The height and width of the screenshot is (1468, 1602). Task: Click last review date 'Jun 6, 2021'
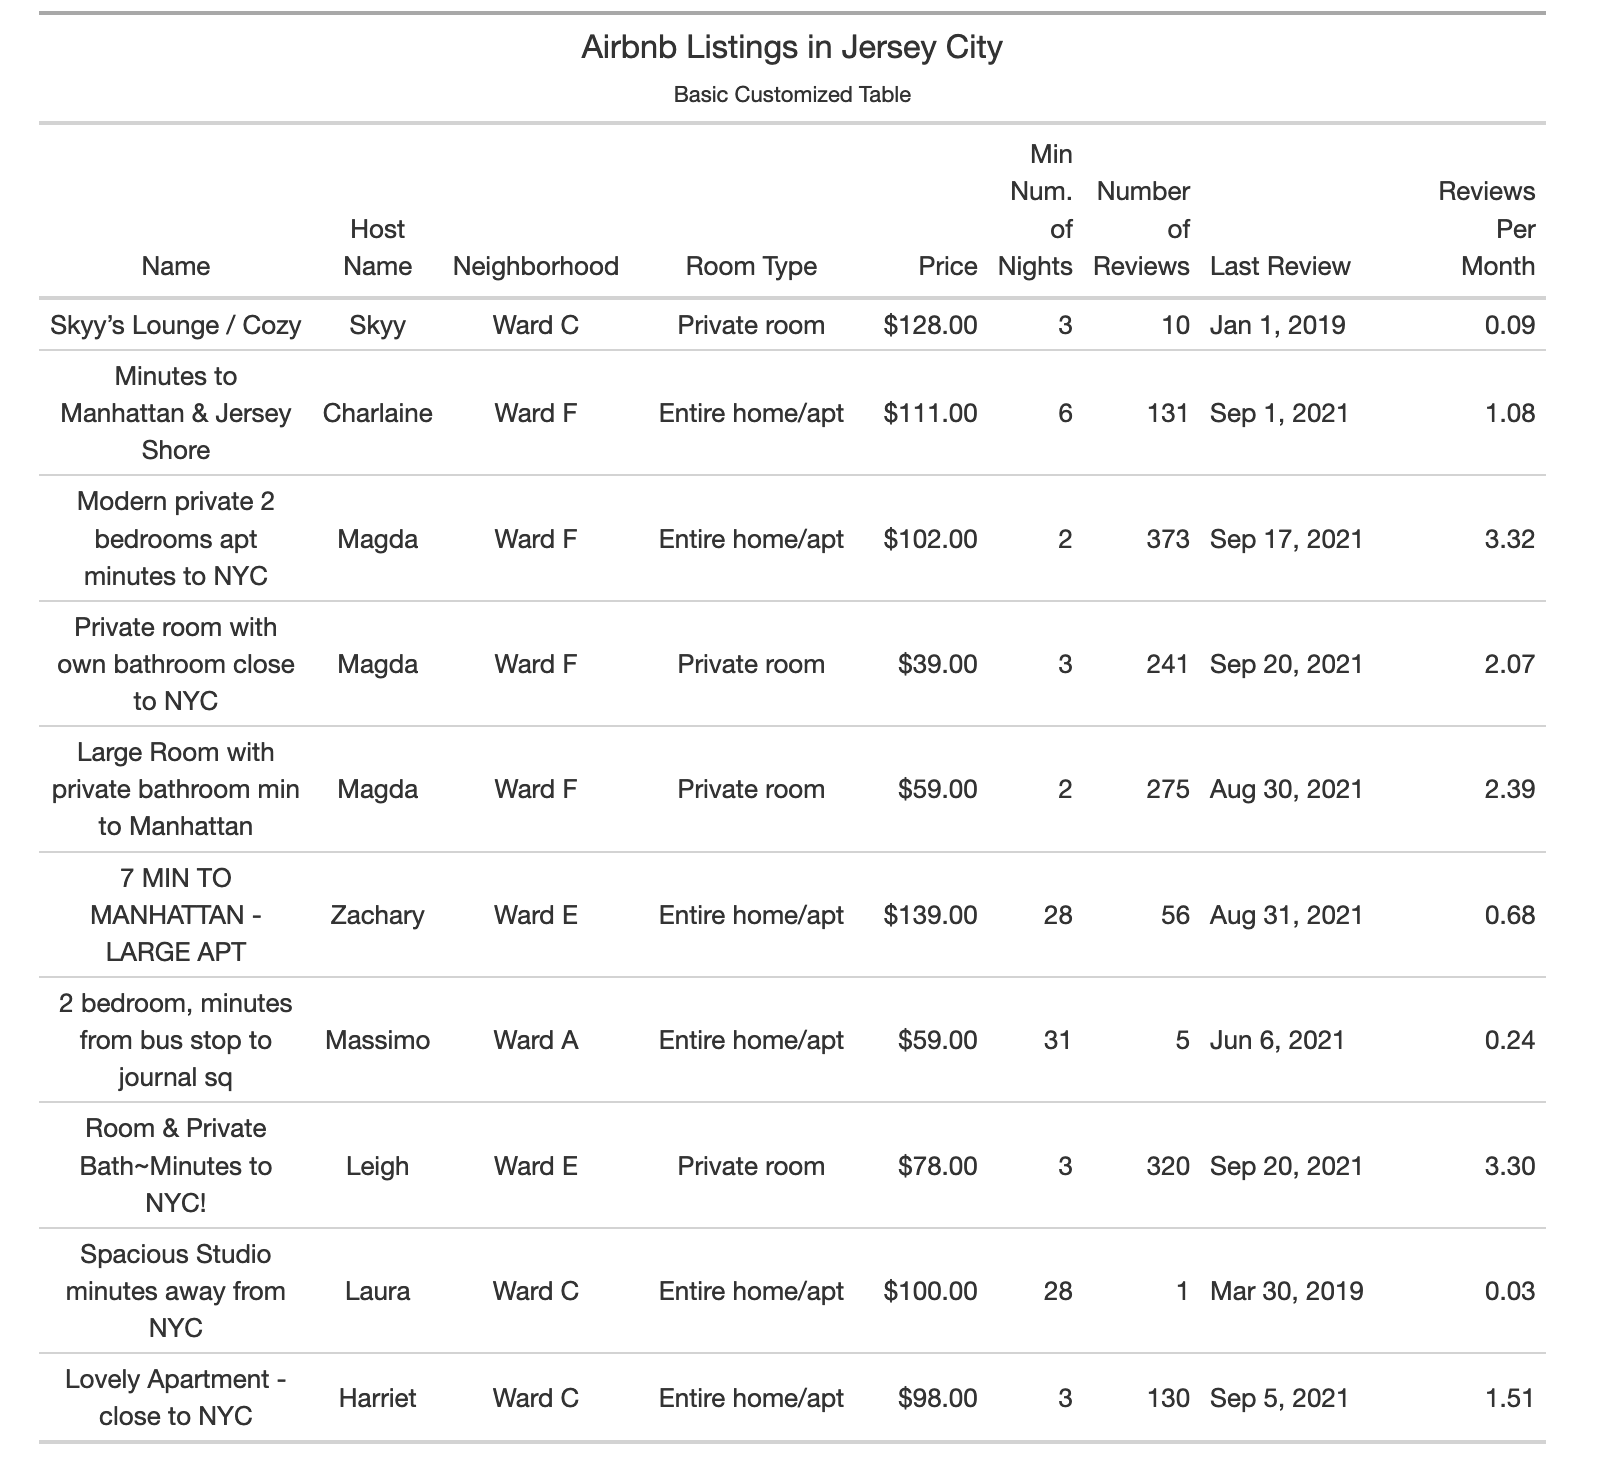(1277, 1040)
